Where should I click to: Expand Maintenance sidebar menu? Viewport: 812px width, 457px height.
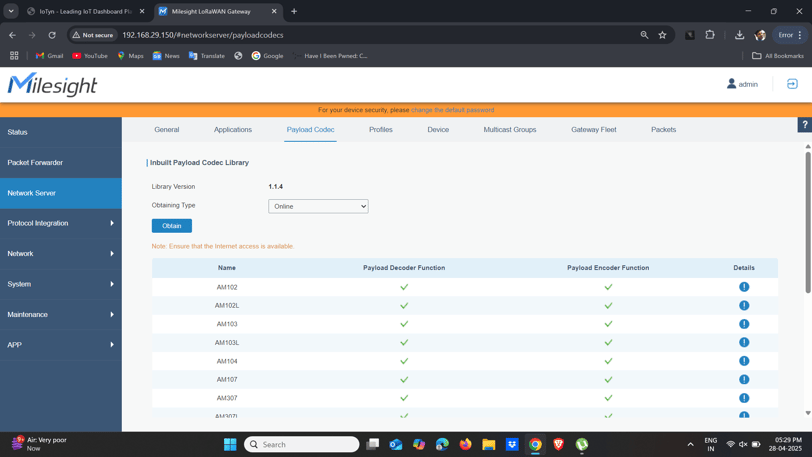pos(61,315)
